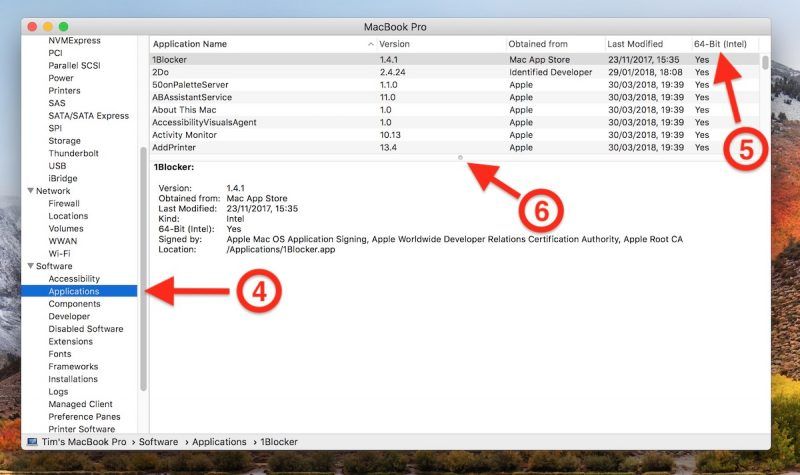
Task: Collapse the Software section triangle
Action: (30, 266)
